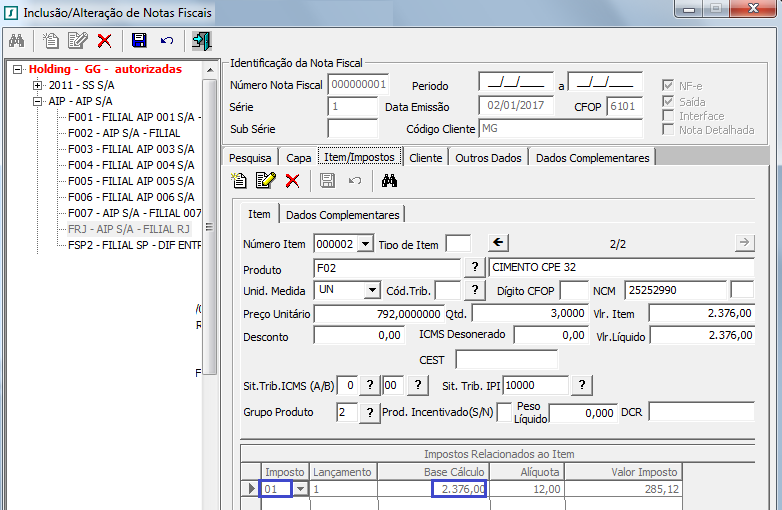Click the question mark lookup next to Produto
Screen dimensions: 782x510
(x=475, y=269)
